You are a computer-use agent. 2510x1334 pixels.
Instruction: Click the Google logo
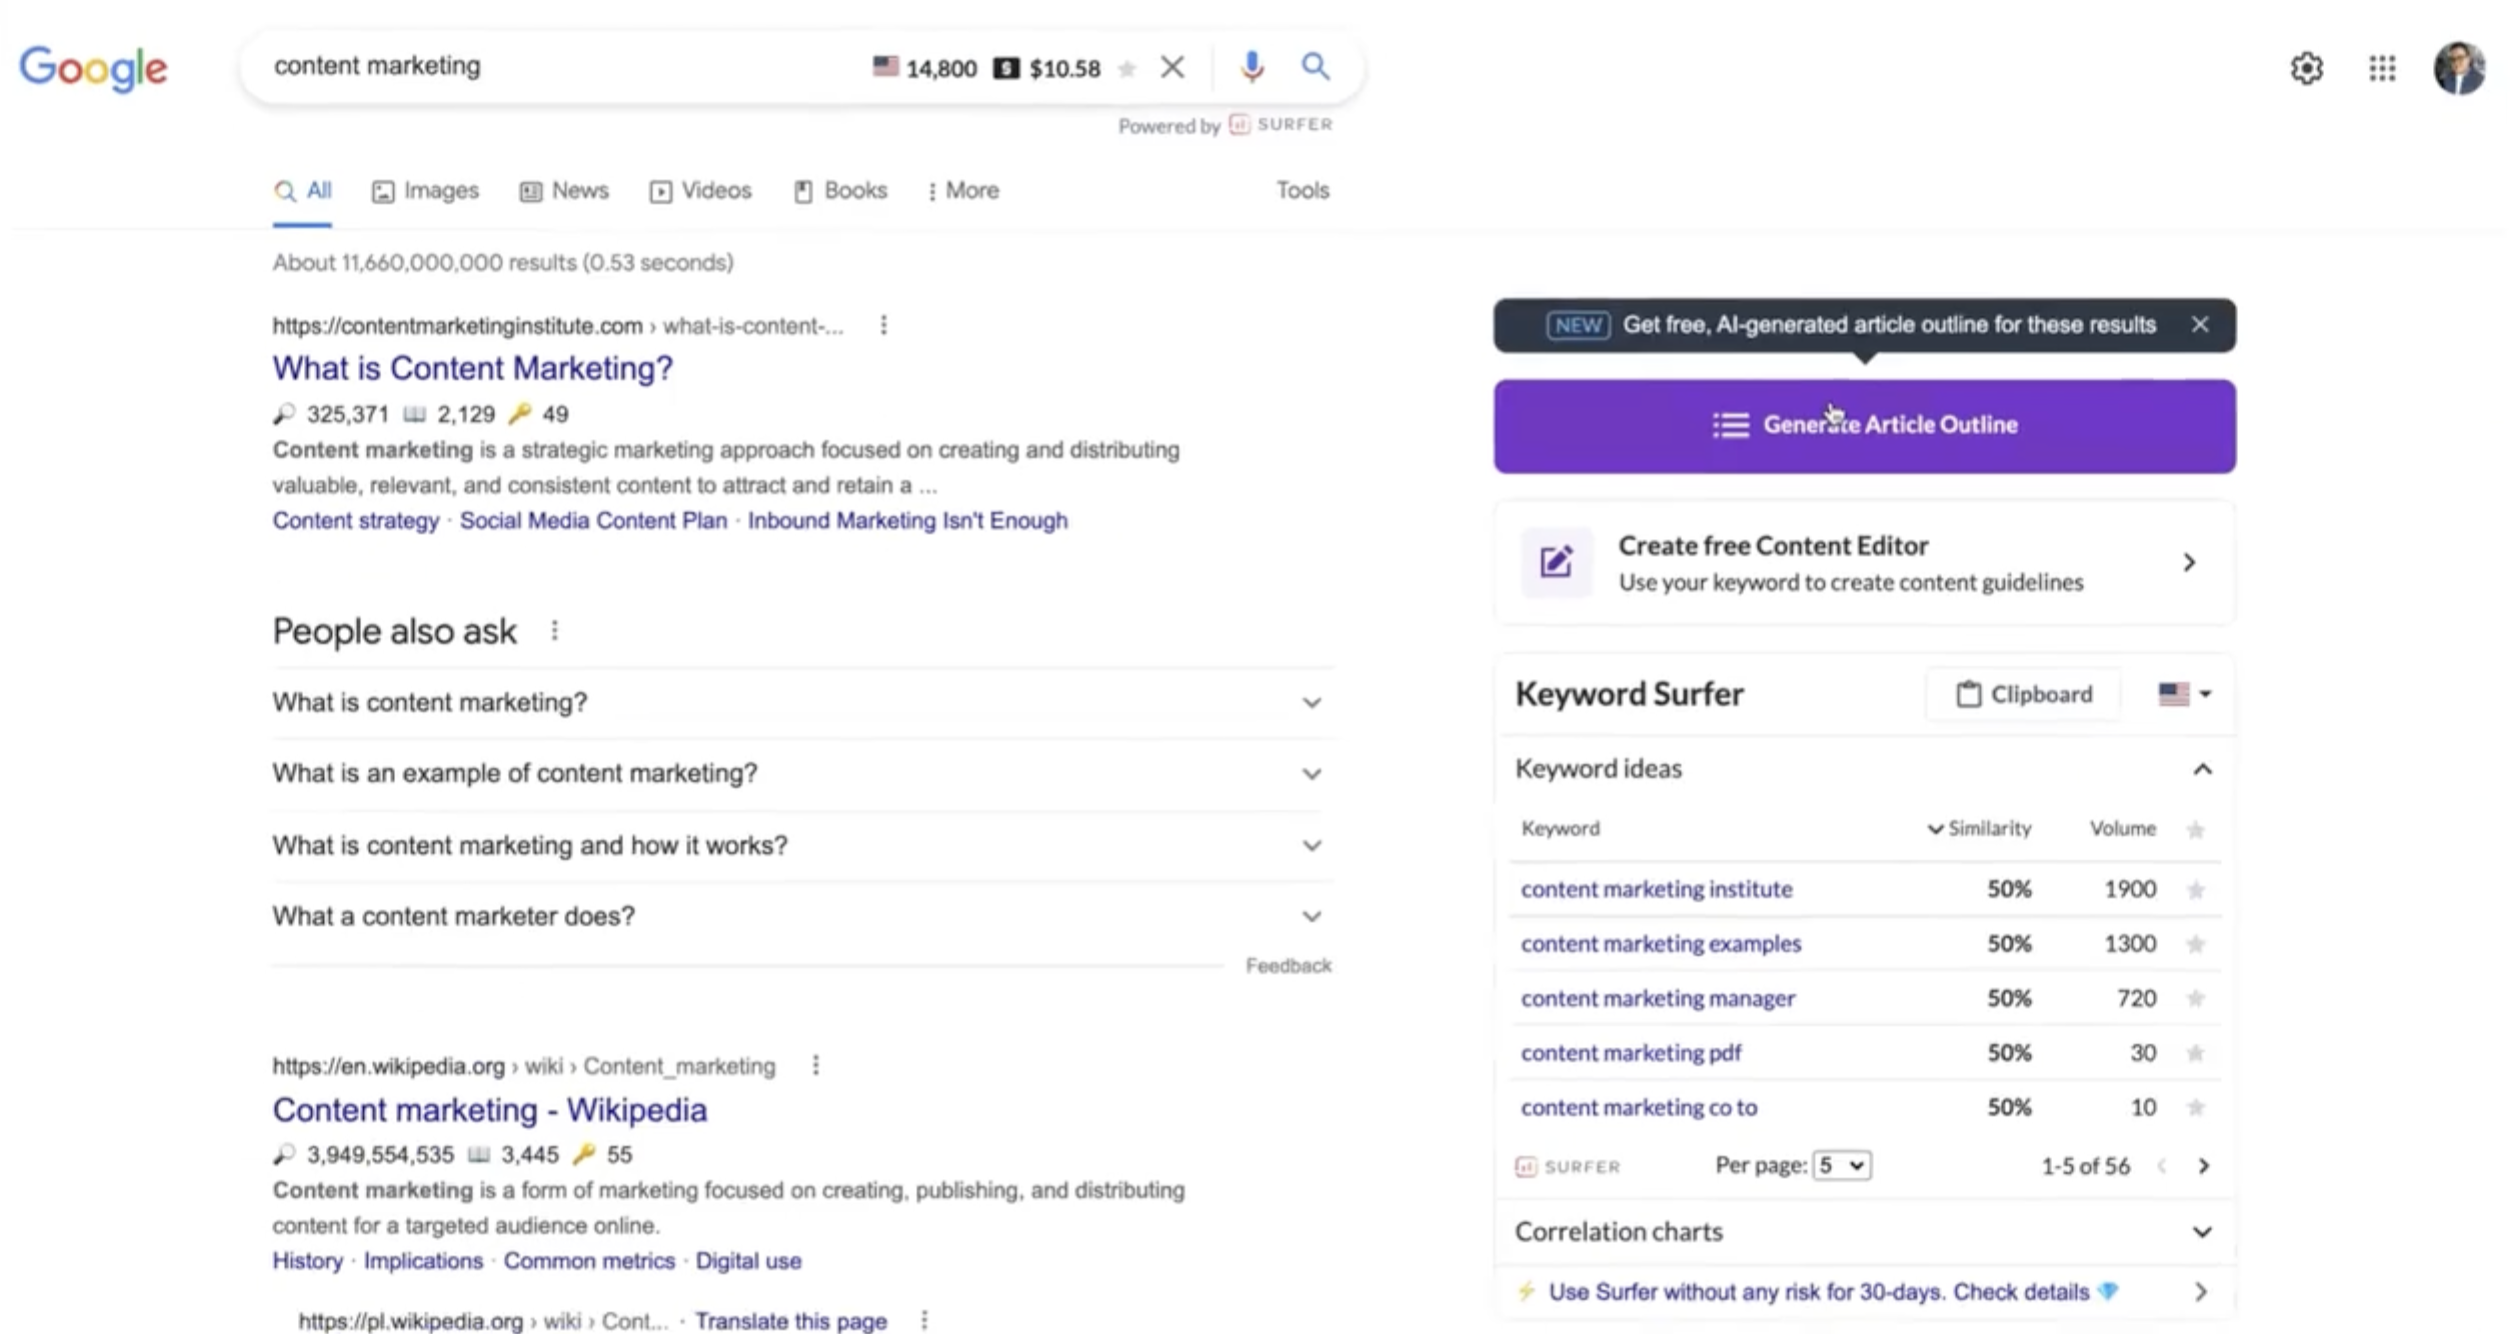pos(93,68)
